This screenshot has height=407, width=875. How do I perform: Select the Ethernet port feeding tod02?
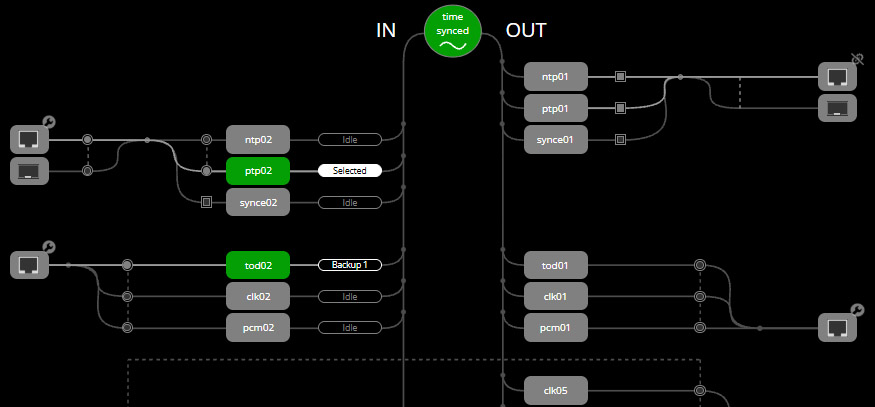pos(29,265)
